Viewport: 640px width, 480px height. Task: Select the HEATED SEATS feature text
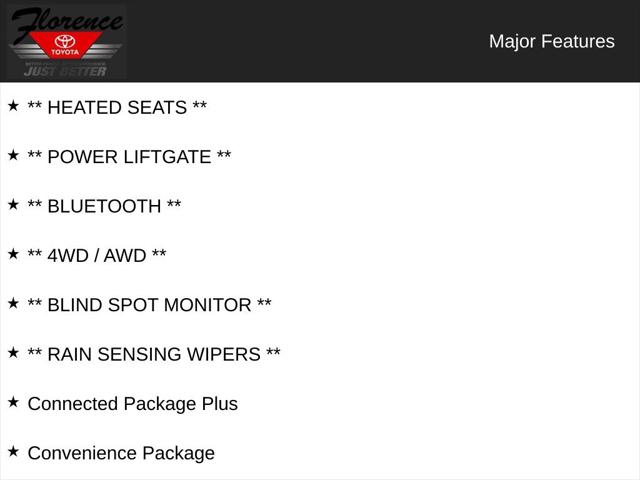coord(117,108)
